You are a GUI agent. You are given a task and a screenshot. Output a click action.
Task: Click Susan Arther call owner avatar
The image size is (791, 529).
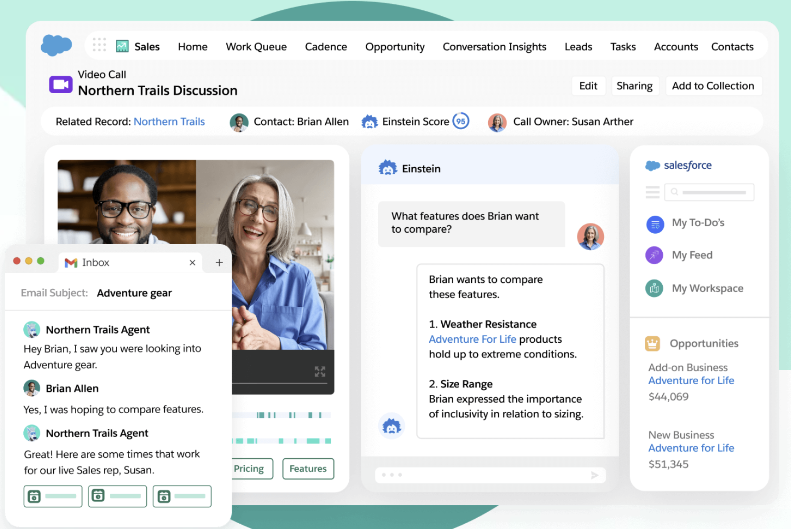(x=497, y=122)
